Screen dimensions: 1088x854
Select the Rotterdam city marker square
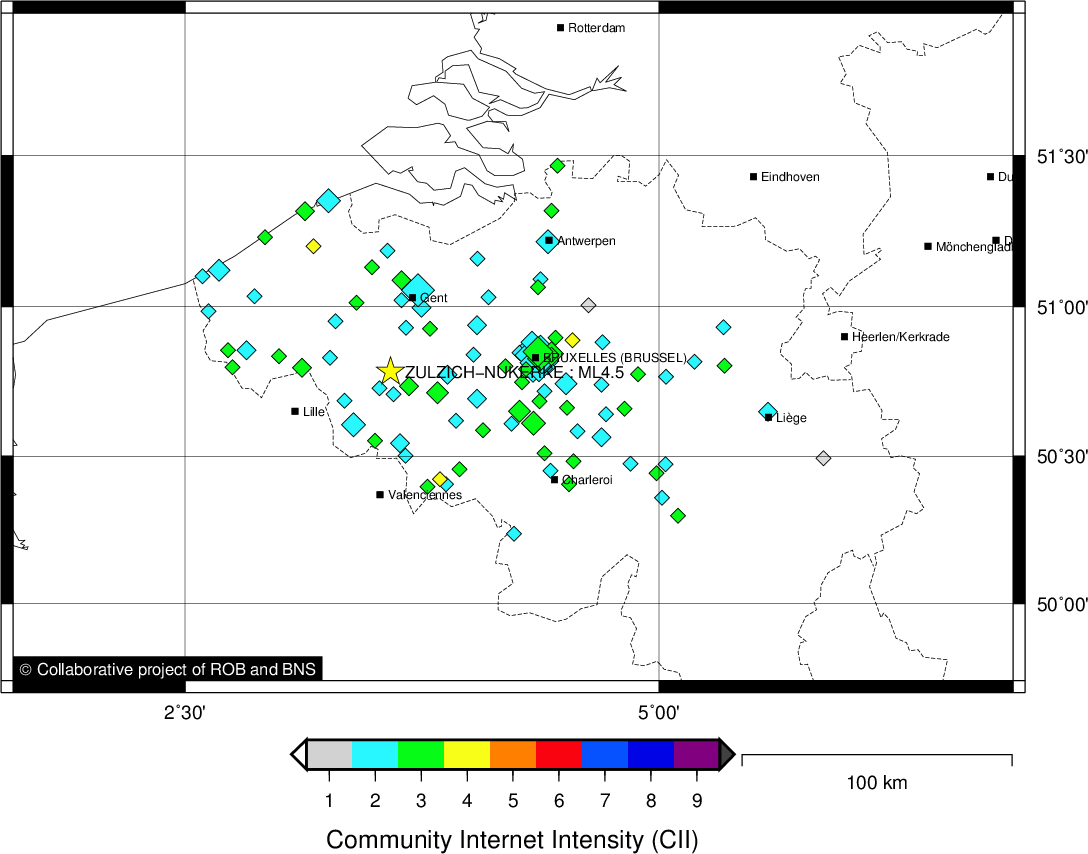(561, 27)
